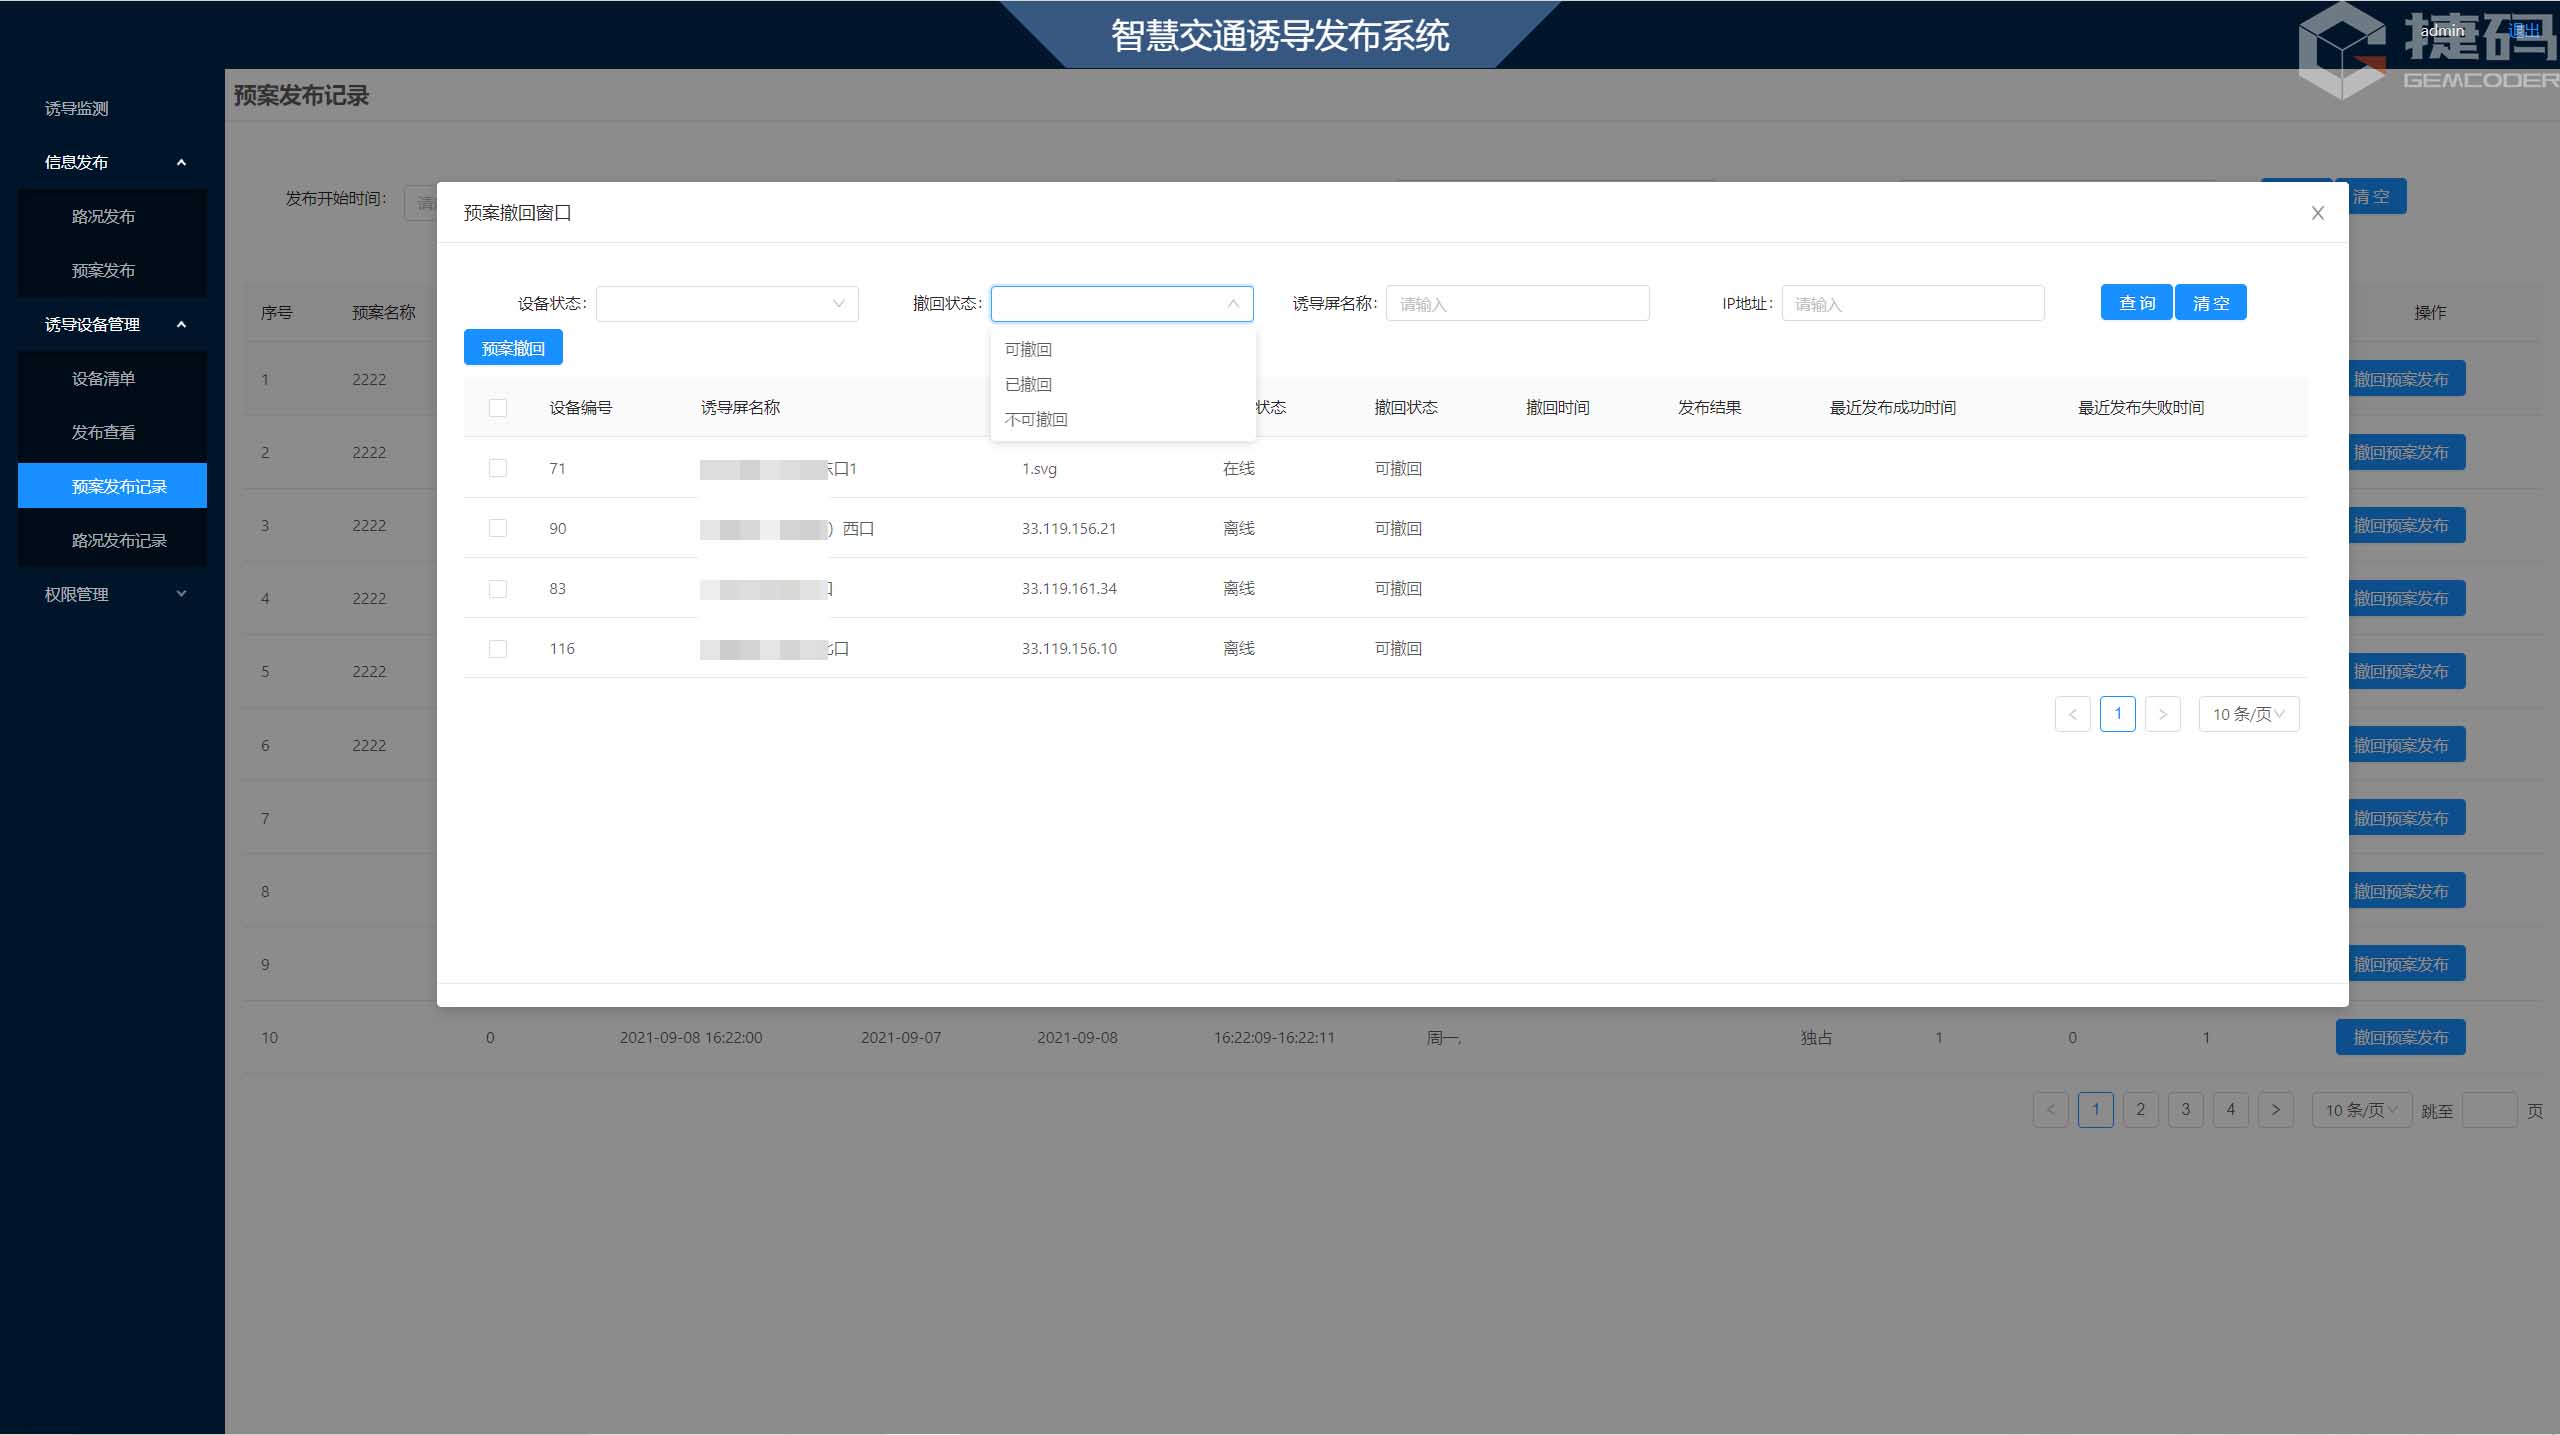Click the 最近发布失败时间 column header
The height and width of the screenshot is (1435, 2560).
[x=2141, y=407]
